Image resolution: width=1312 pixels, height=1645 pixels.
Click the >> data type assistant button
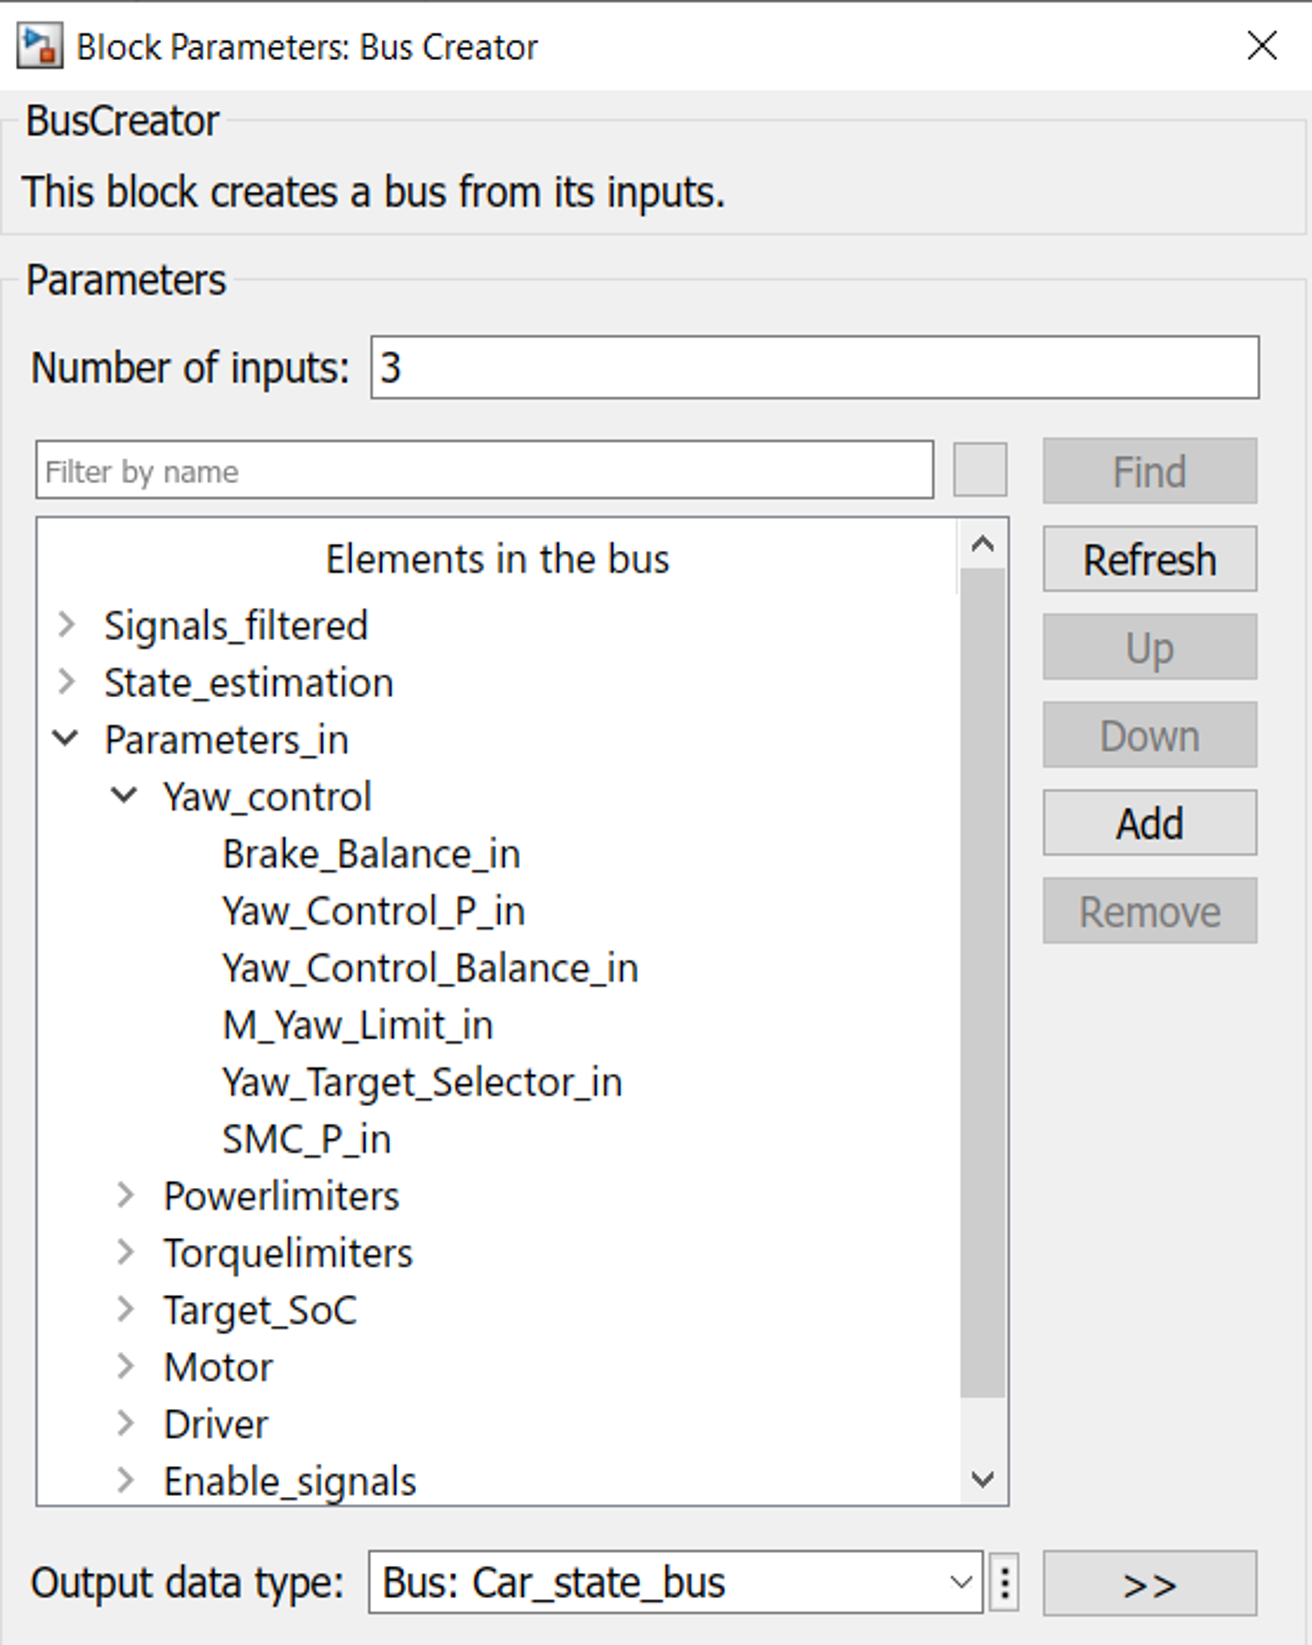click(1150, 1583)
